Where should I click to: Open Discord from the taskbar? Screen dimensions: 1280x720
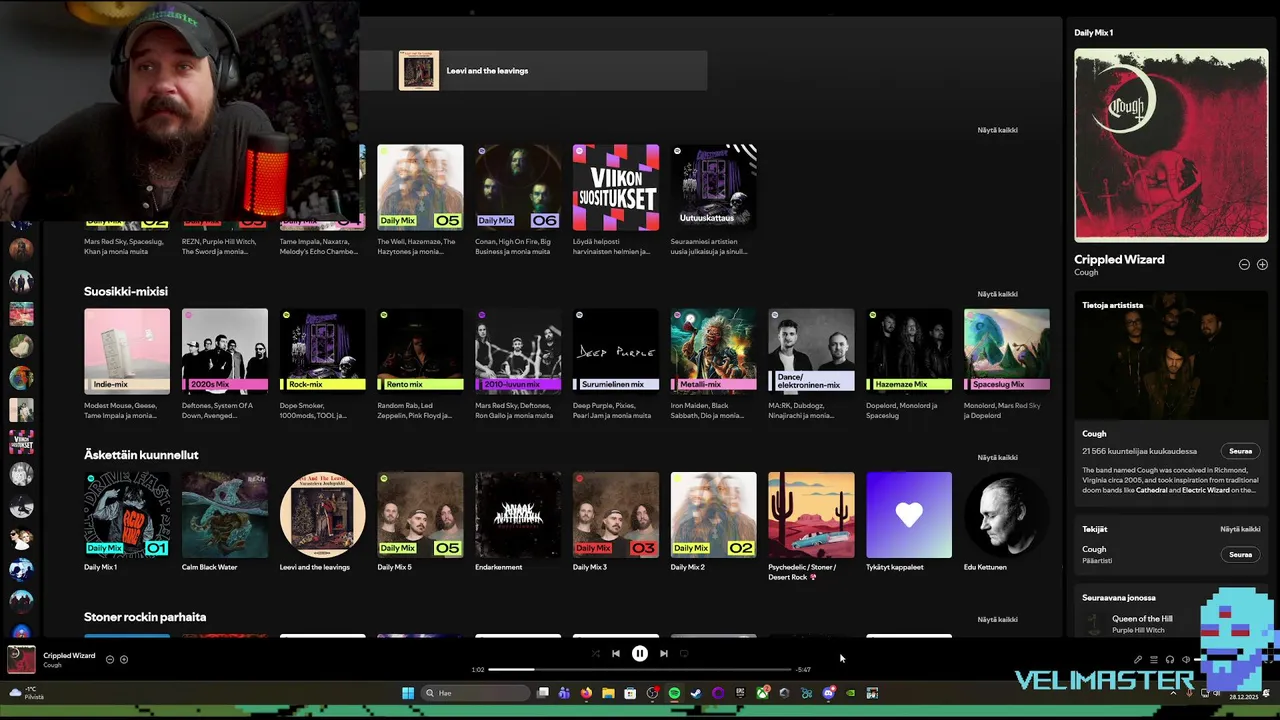pyautogui.click(x=828, y=693)
